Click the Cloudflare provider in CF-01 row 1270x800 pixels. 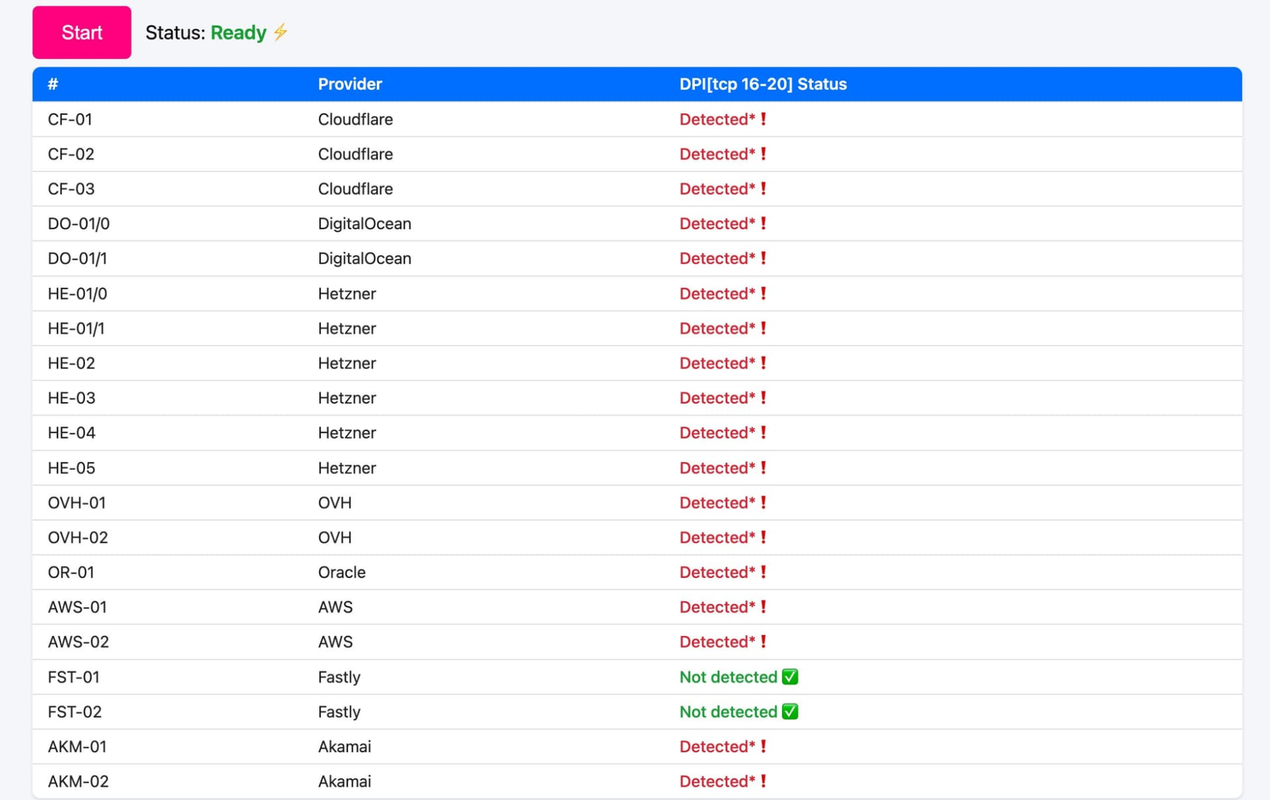[355, 119]
